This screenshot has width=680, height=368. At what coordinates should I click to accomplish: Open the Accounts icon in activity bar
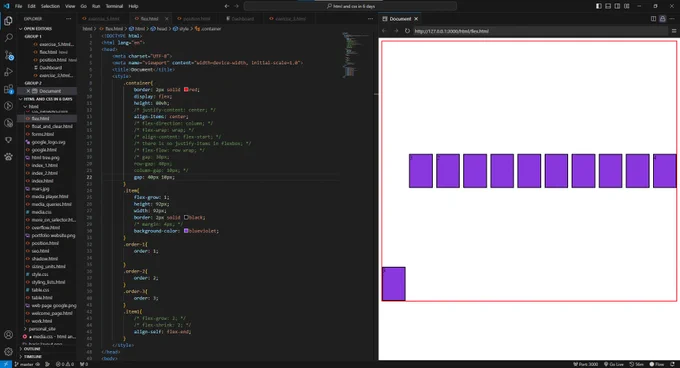pyautogui.click(x=8, y=334)
